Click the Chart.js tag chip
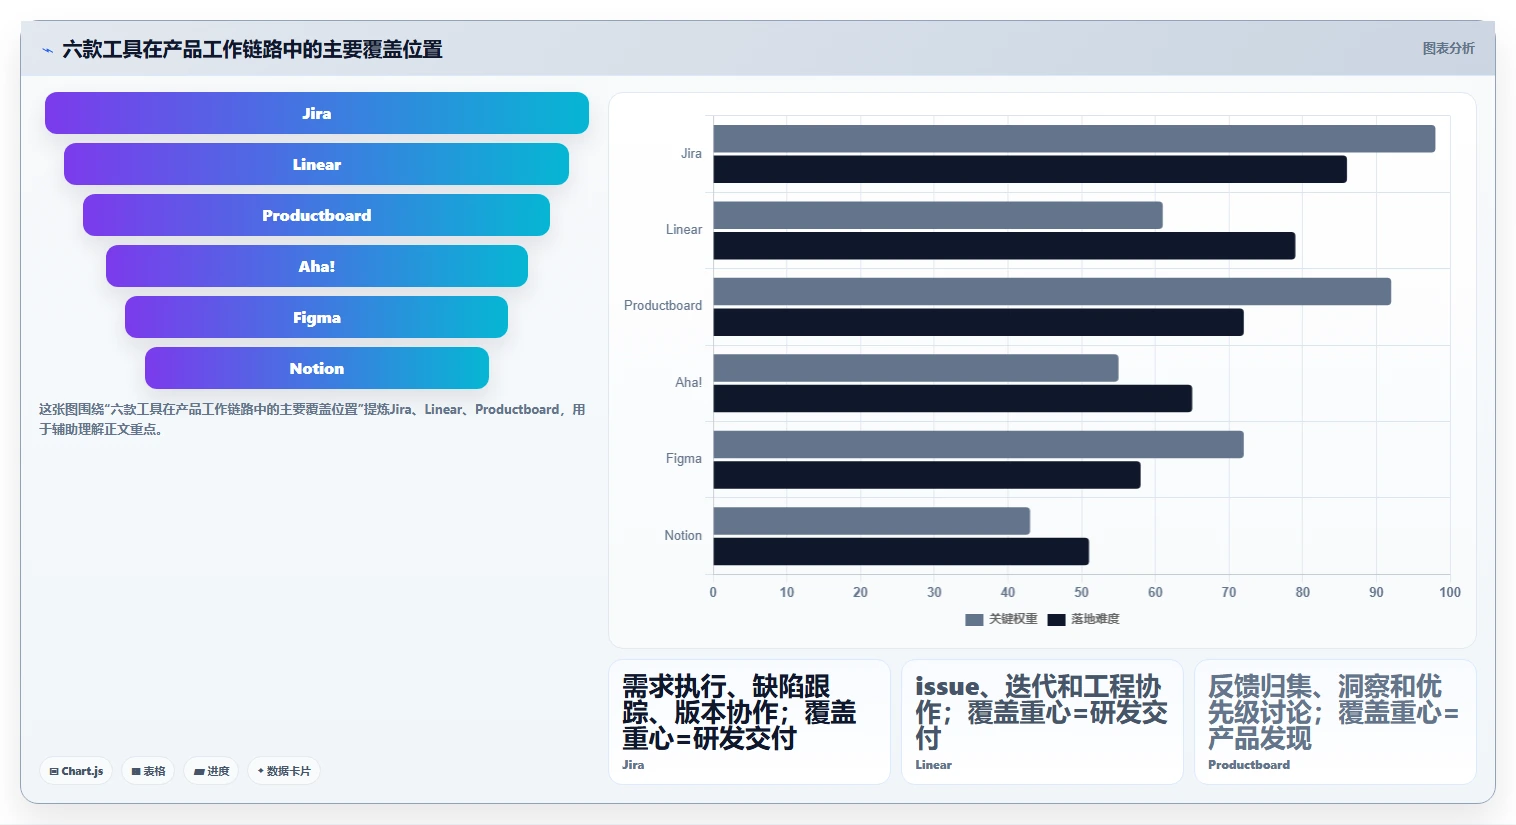This screenshot has height=825, width=1516. pos(76,771)
